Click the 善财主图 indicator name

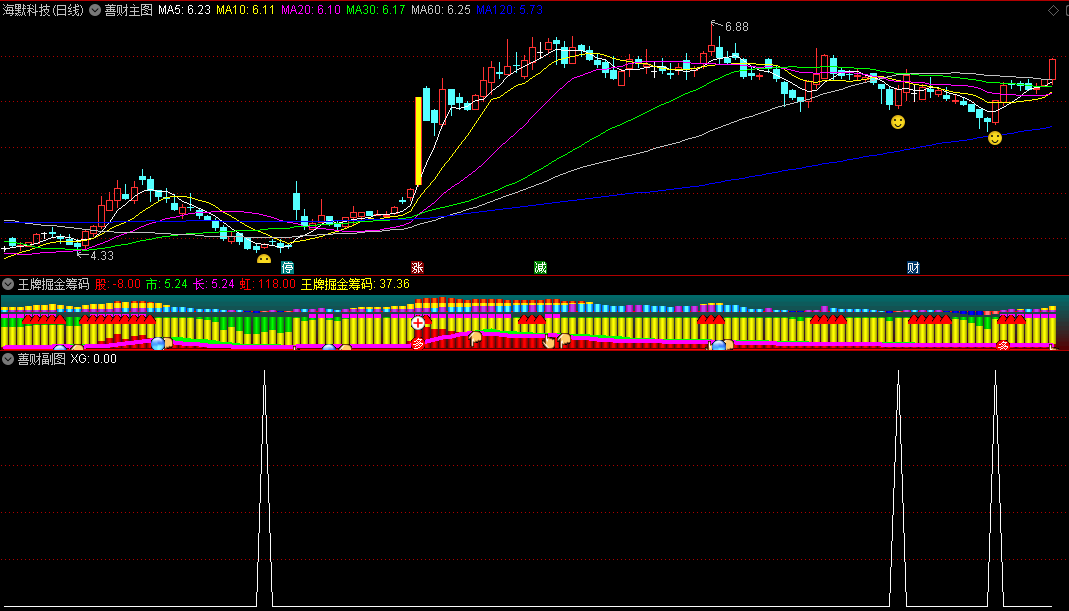point(128,10)
